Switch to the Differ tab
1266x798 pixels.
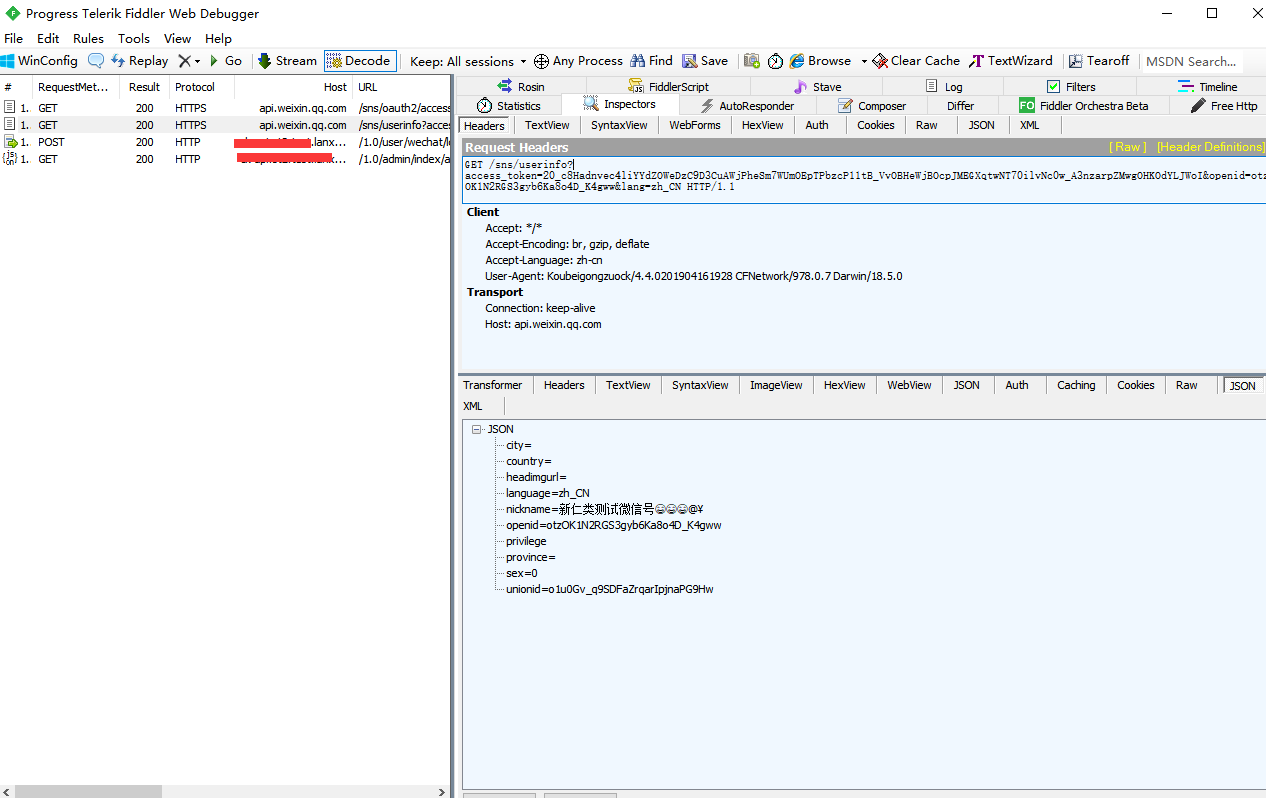coord(960,105)
